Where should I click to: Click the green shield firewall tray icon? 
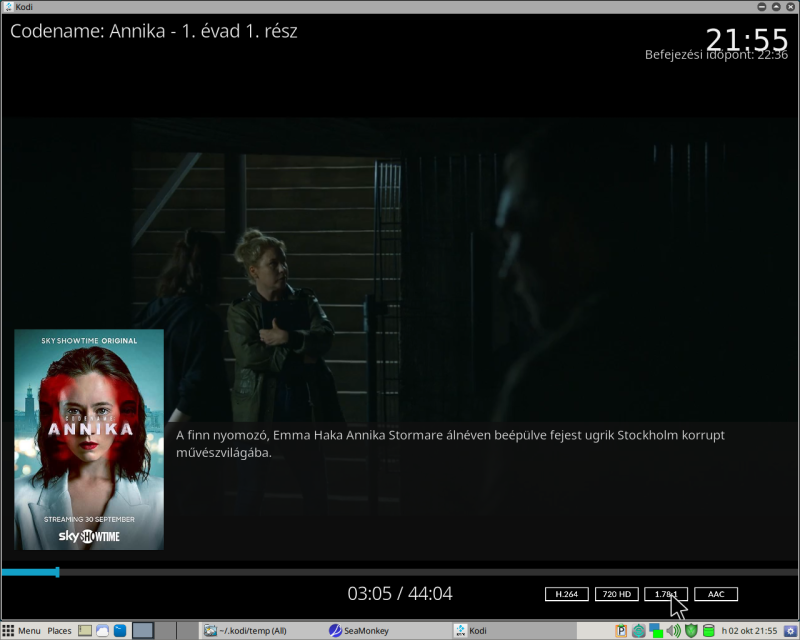tap(691, 631)
